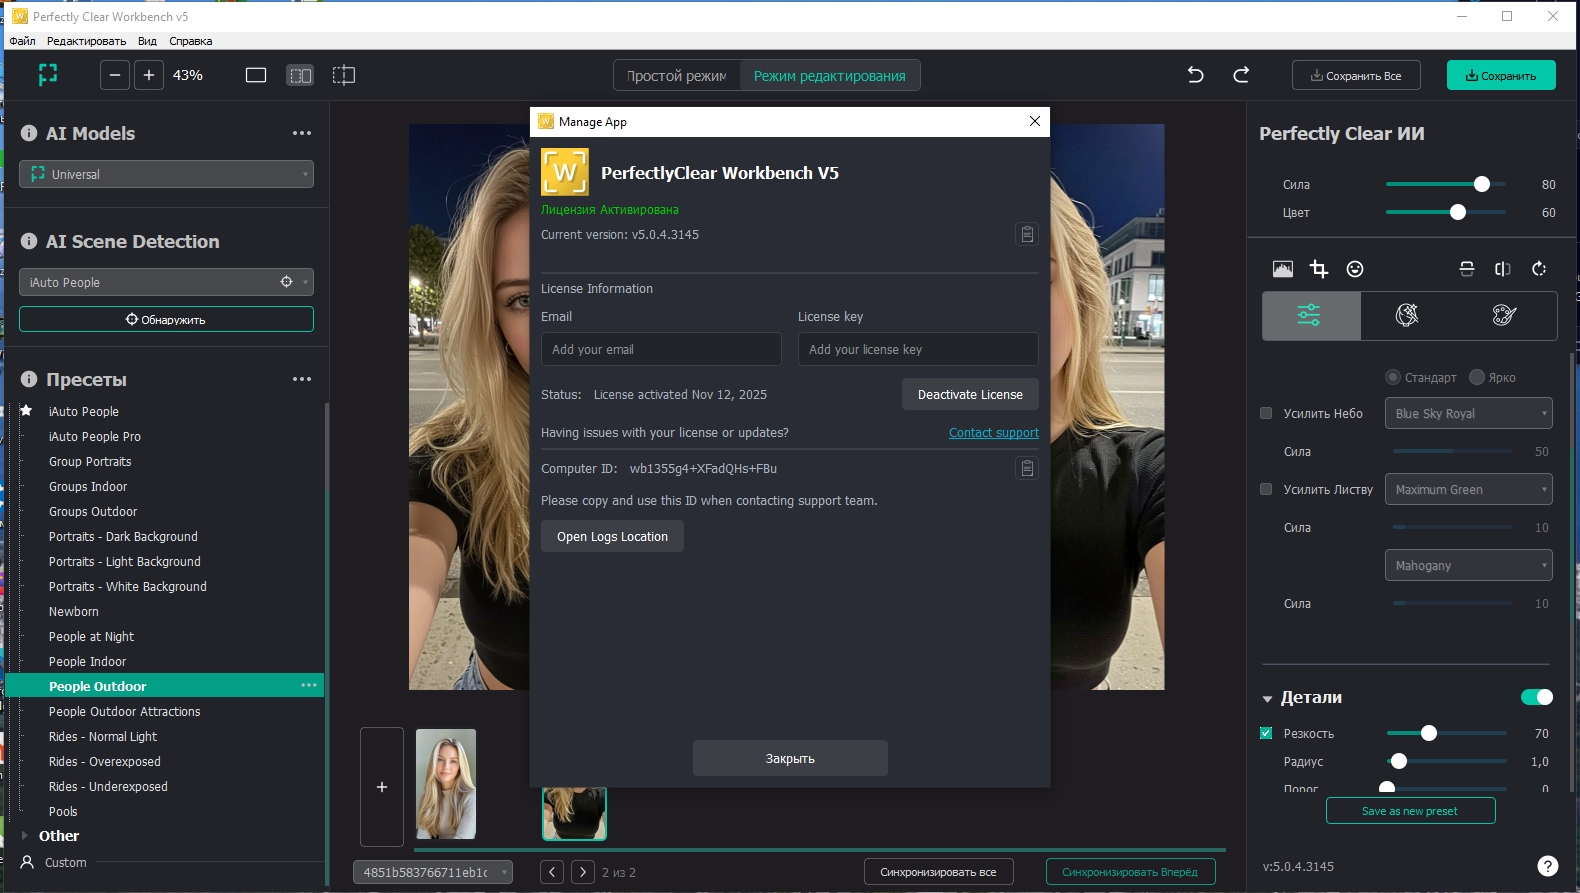Copy current version to clipboard
This screenshot has height=893, width=1580.
1027,234
